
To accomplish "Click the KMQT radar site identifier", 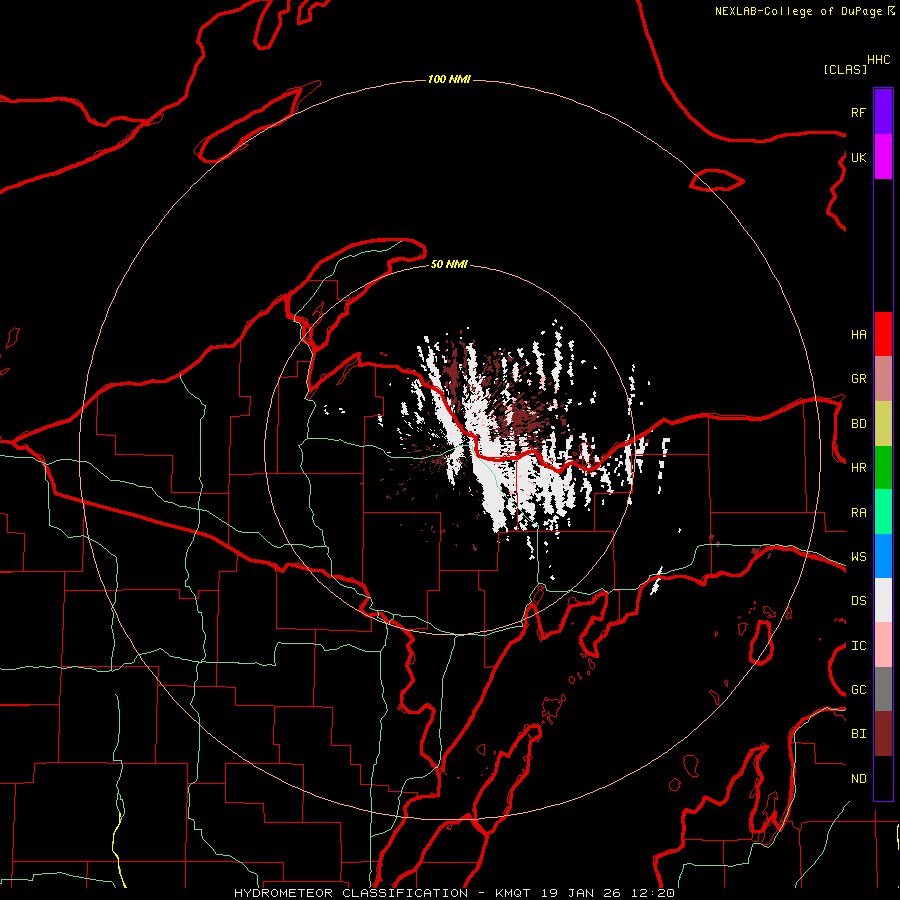I will (513, 893).
